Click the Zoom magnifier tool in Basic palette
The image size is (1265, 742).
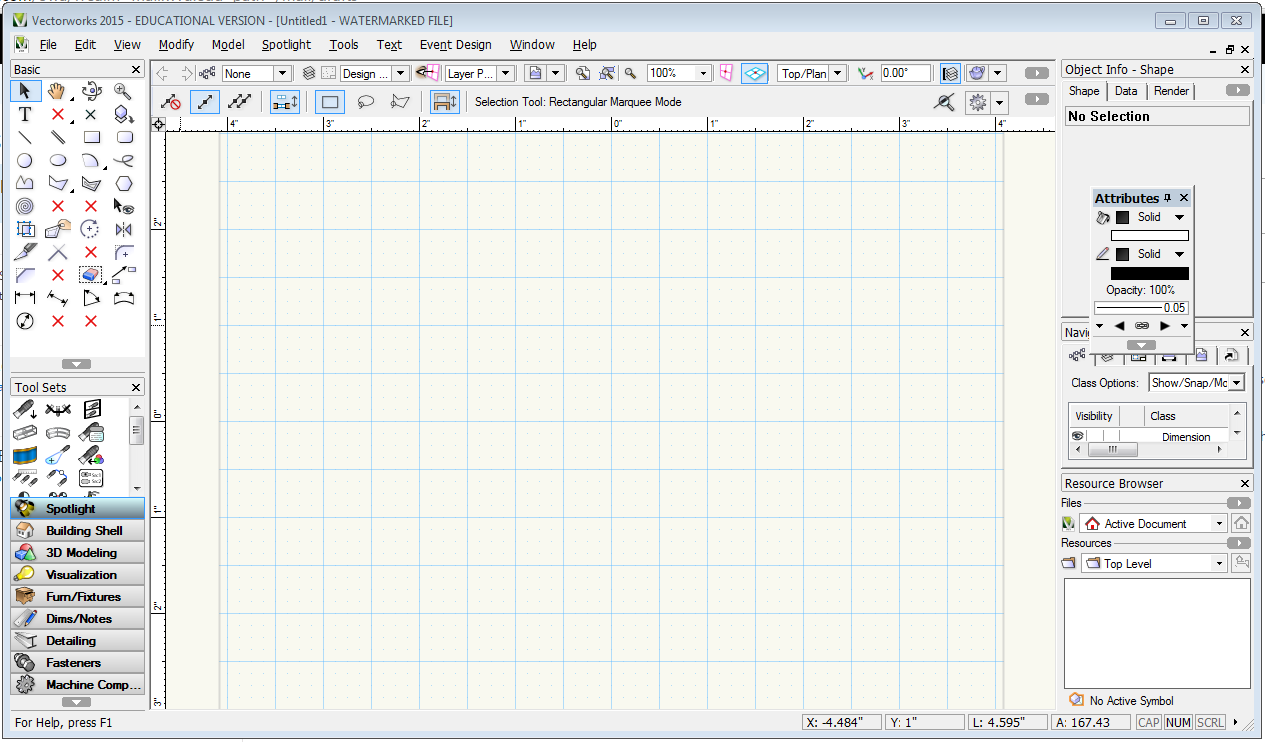tap(124, 91)
